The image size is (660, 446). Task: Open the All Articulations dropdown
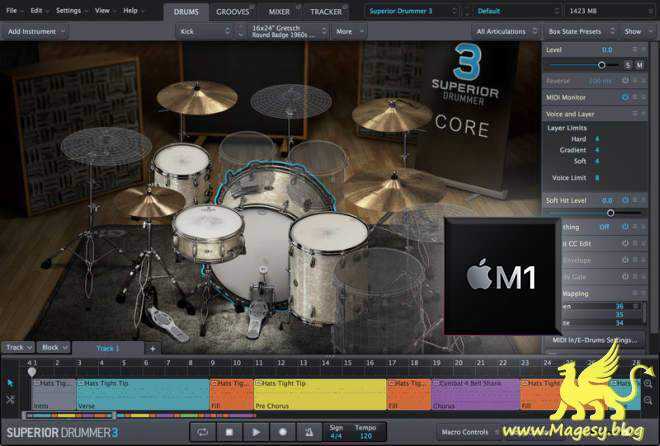tap(506, 32)
